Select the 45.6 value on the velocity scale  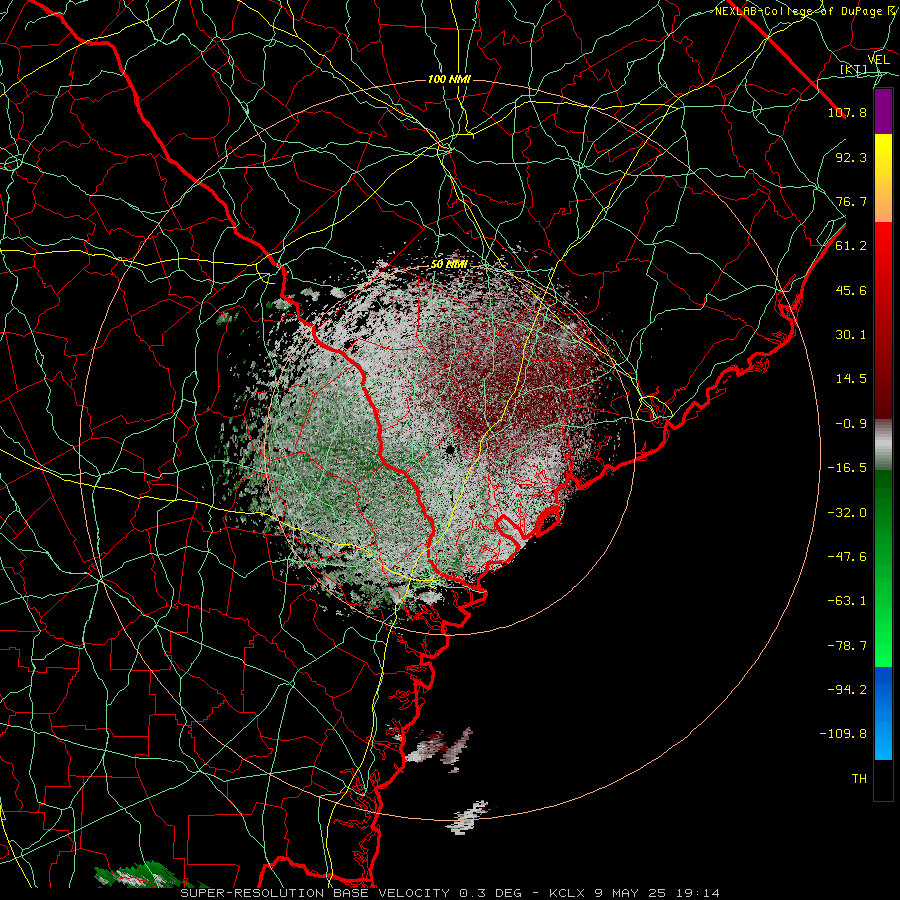851,290
